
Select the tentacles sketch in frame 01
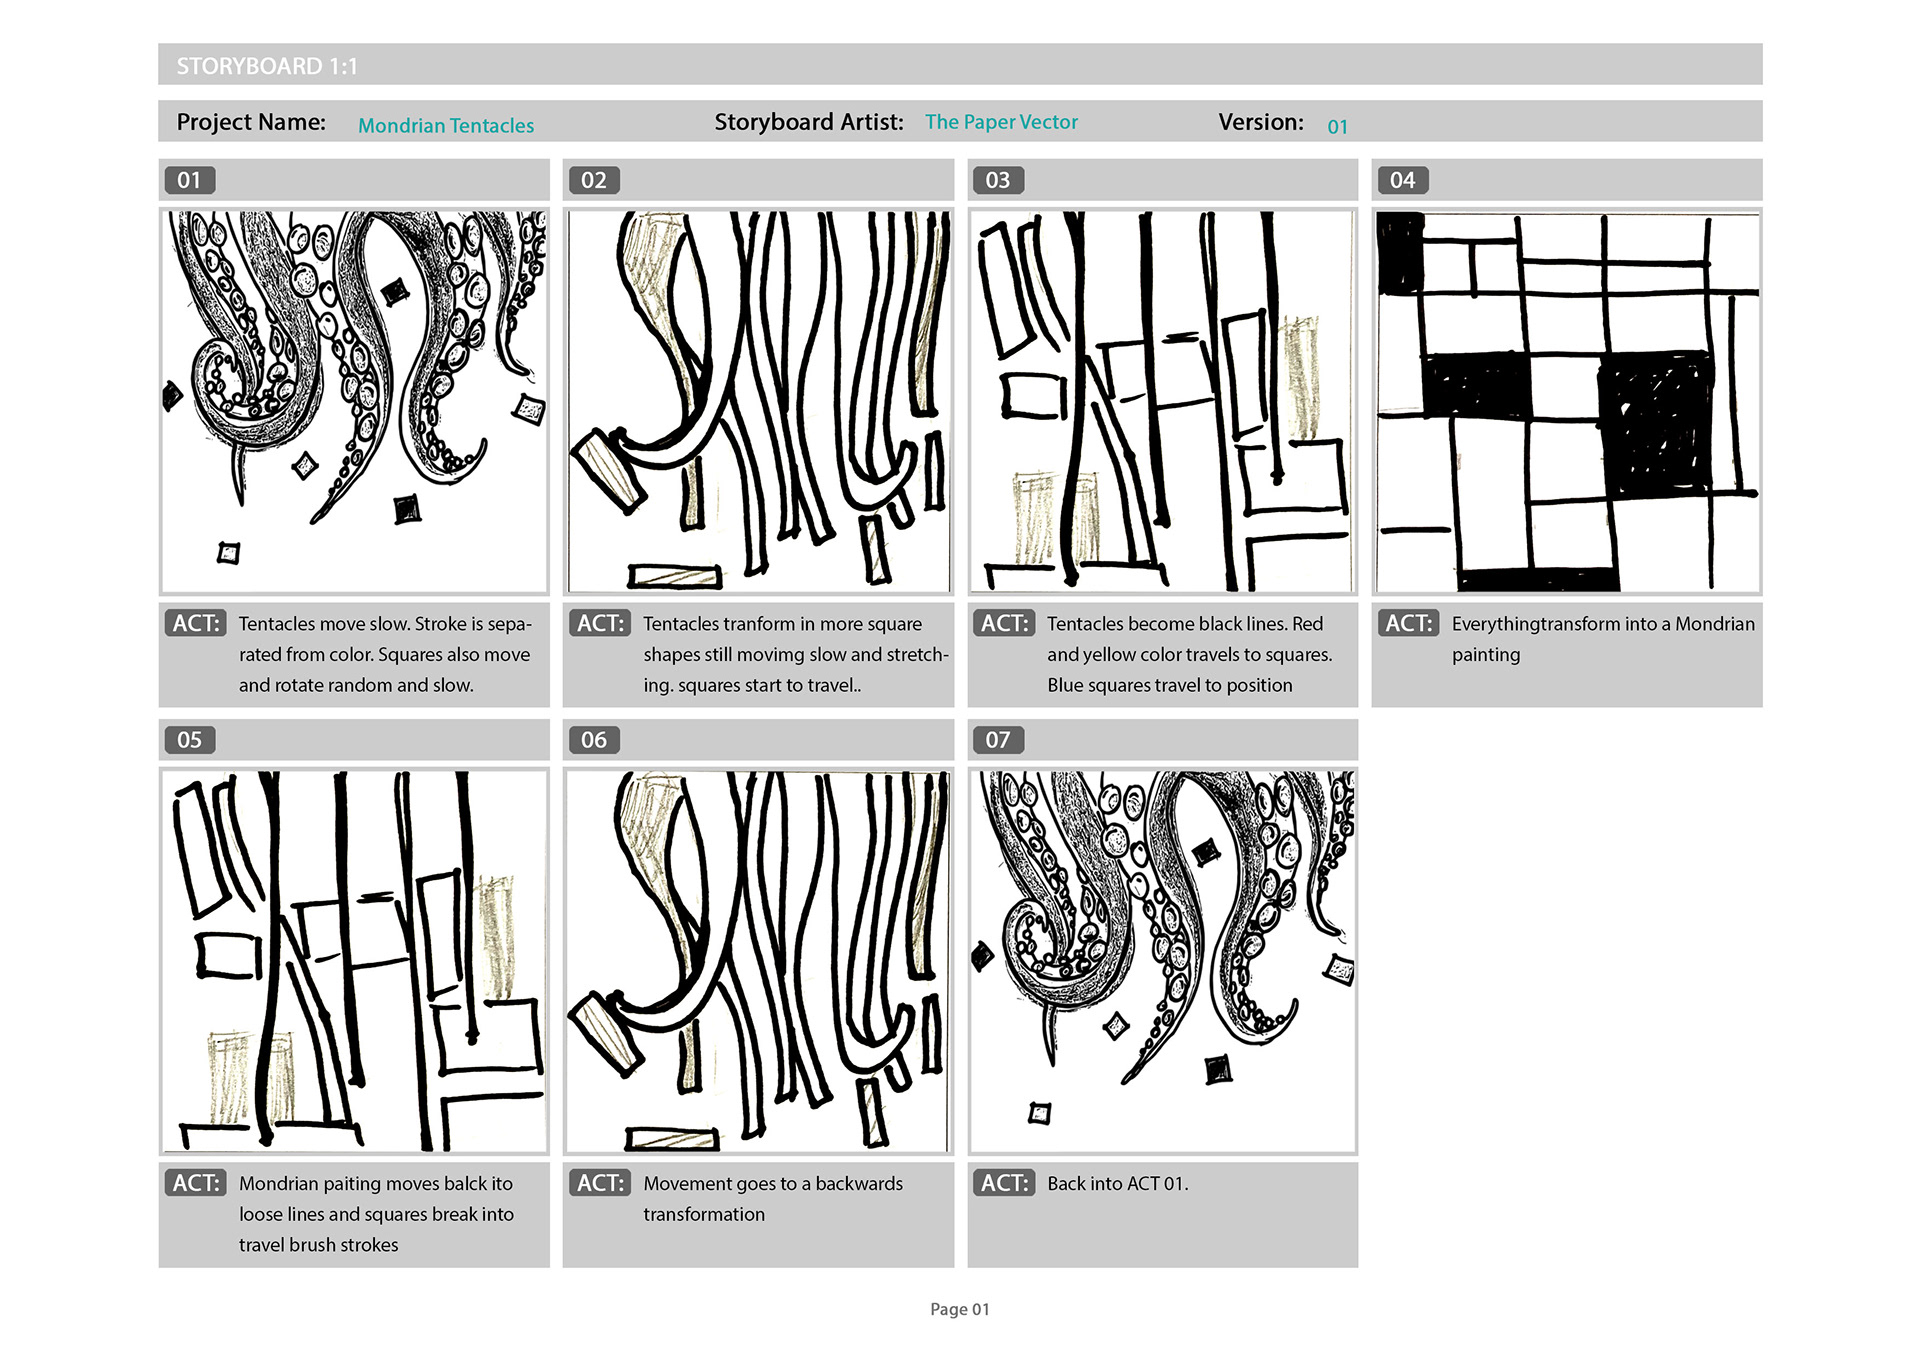pos(354,401)
